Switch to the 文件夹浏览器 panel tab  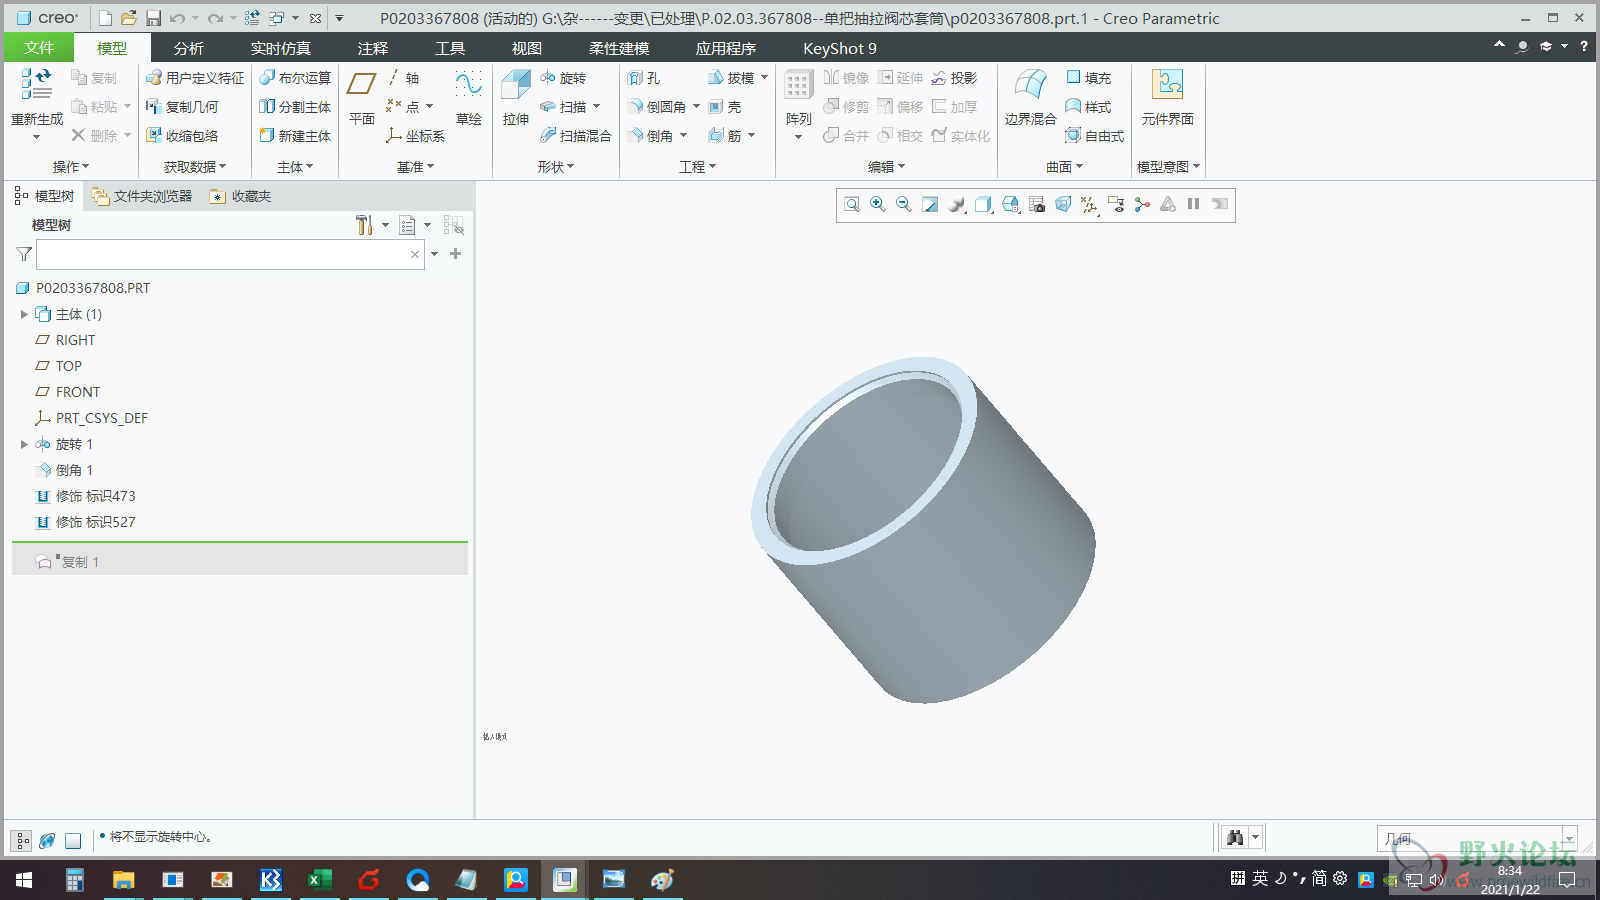142,196
